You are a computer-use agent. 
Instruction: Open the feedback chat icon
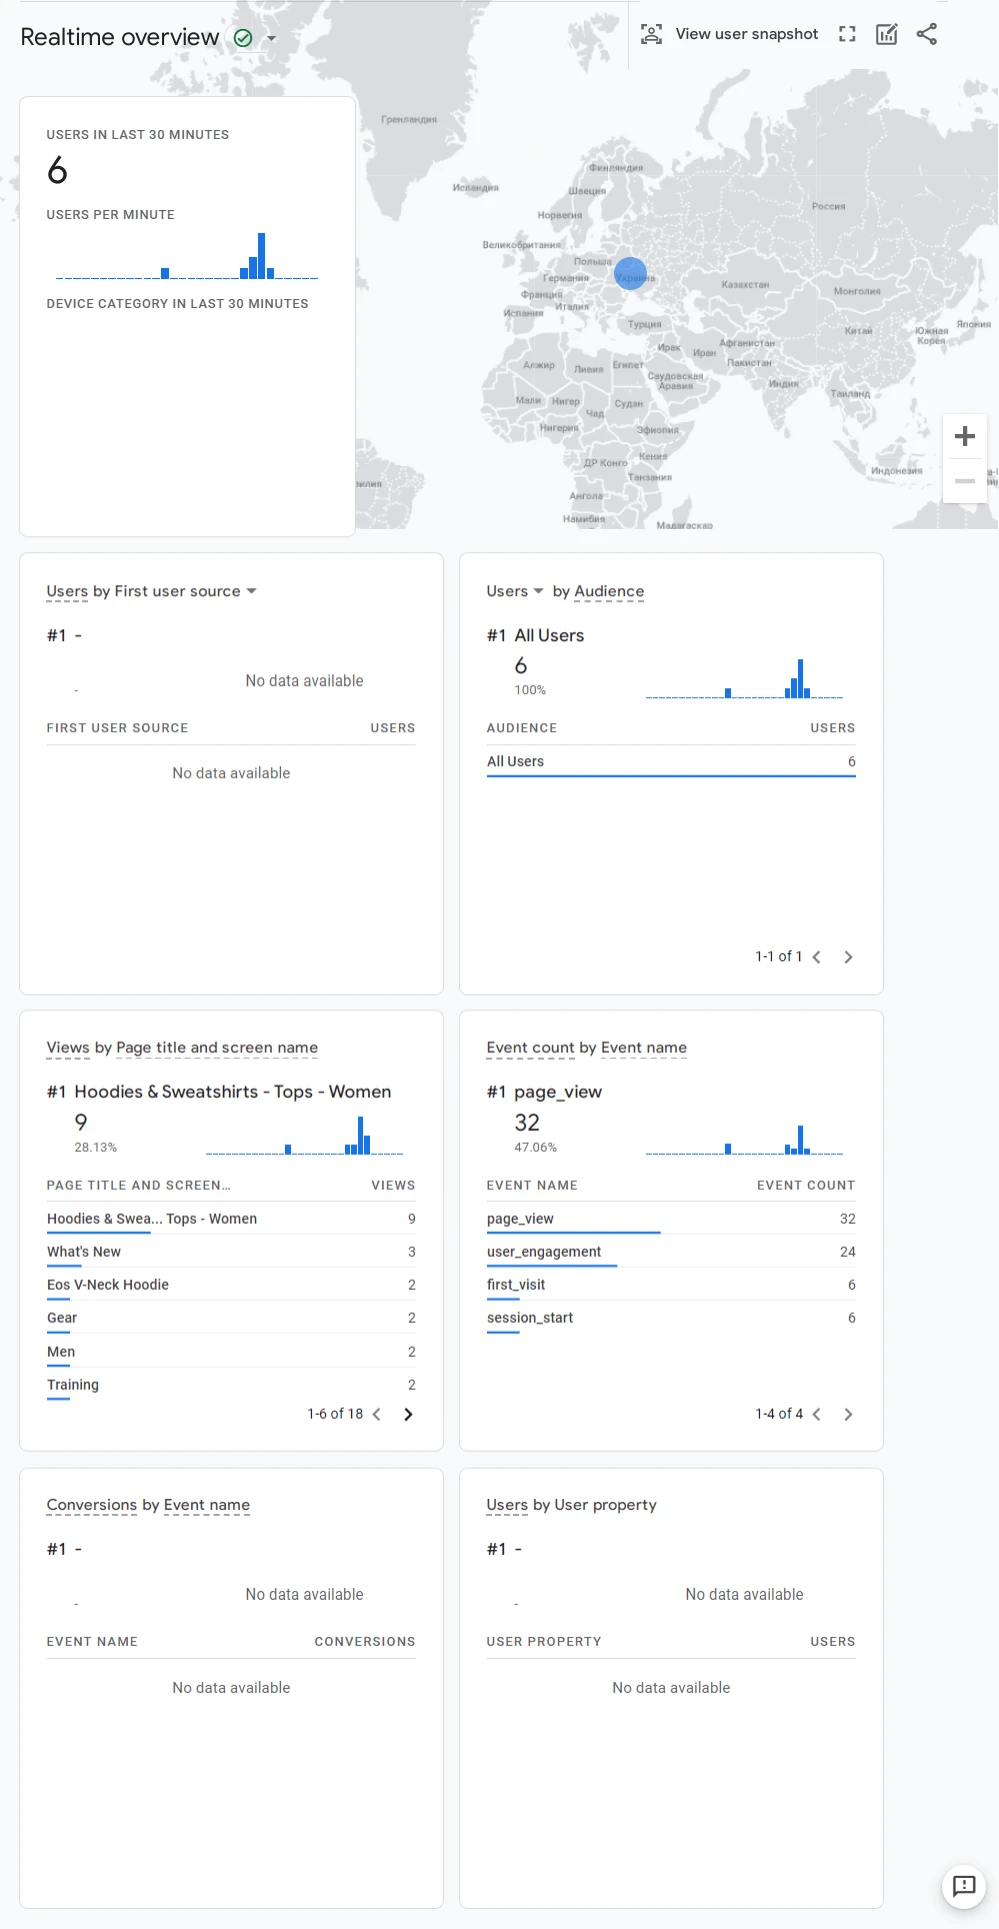click(x=964, y=1885)
